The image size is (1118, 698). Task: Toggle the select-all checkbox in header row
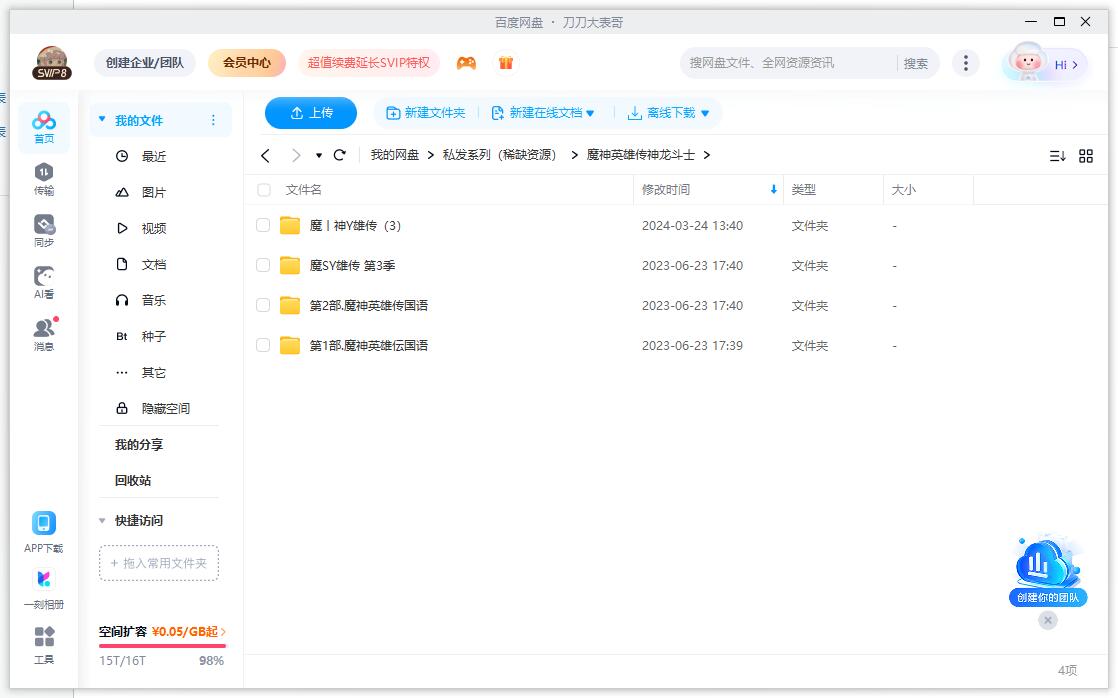(264, 190)
